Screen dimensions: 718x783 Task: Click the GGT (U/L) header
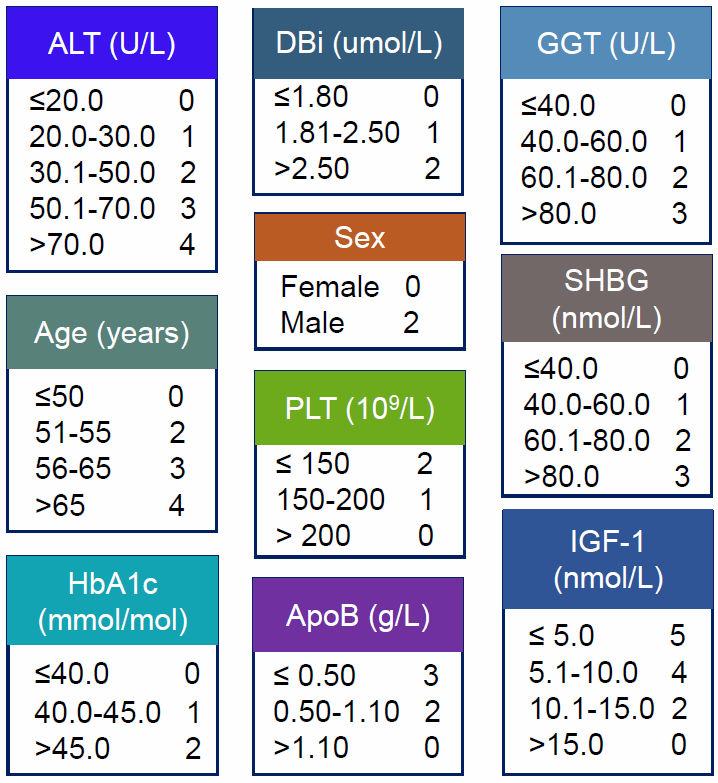coord(606,44)
